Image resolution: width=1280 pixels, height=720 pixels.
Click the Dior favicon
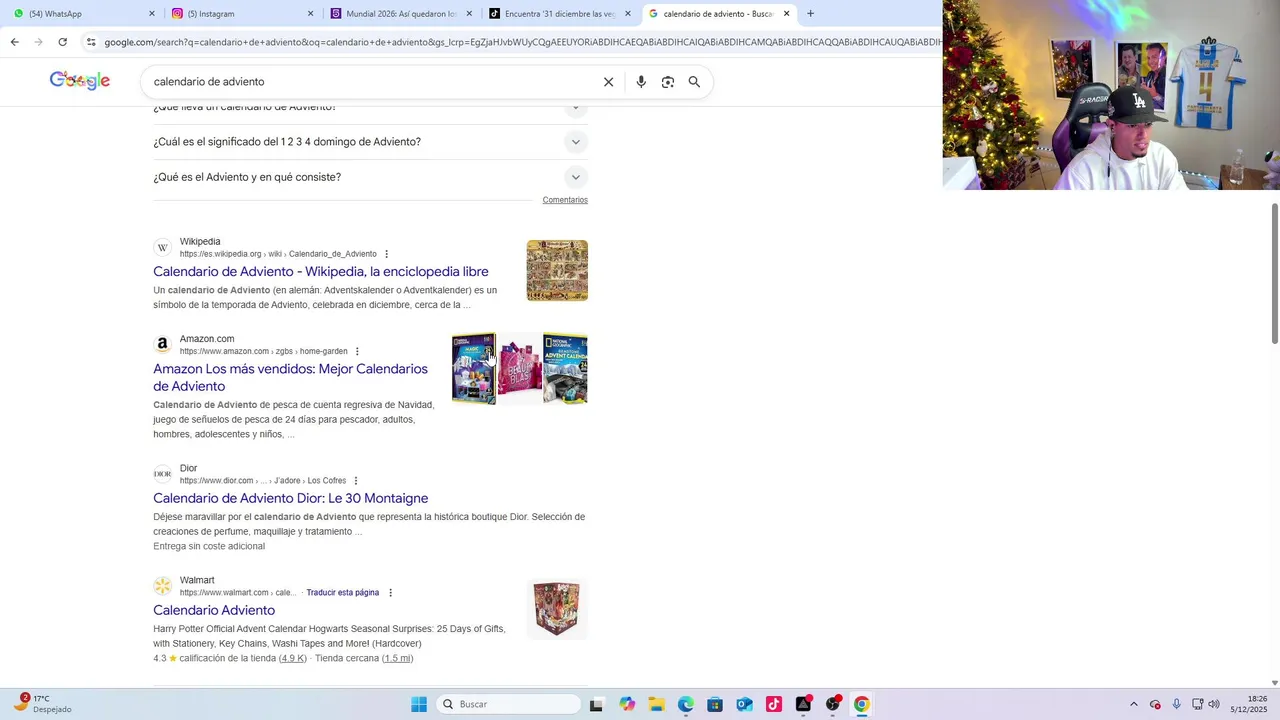click(x=162, y=474)
